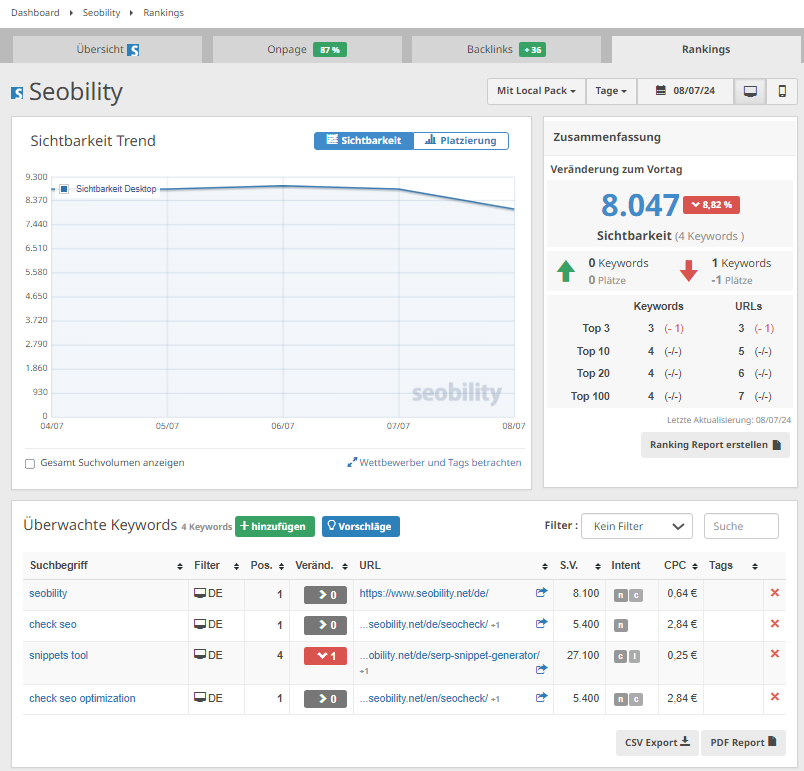
Task: Click intent badges in snippets tool row
Action: click(x=627, y=656)
